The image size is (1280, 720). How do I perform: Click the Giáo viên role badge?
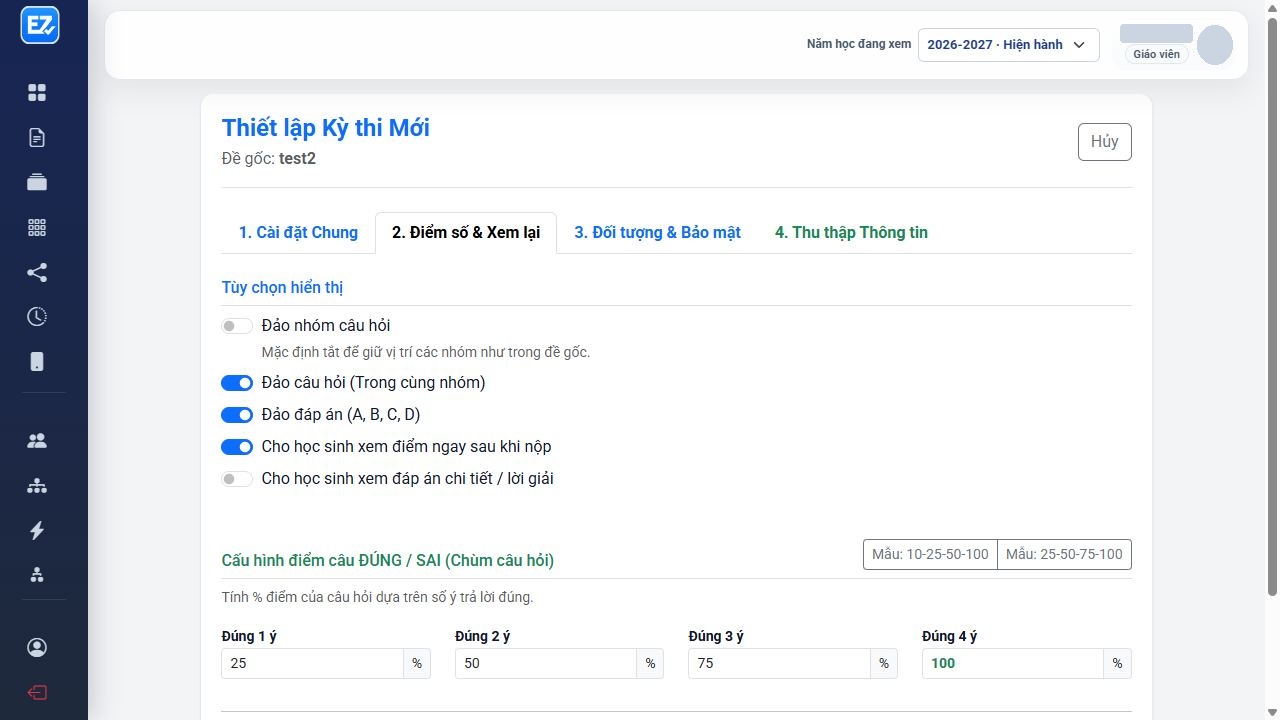click(1156, 55)
